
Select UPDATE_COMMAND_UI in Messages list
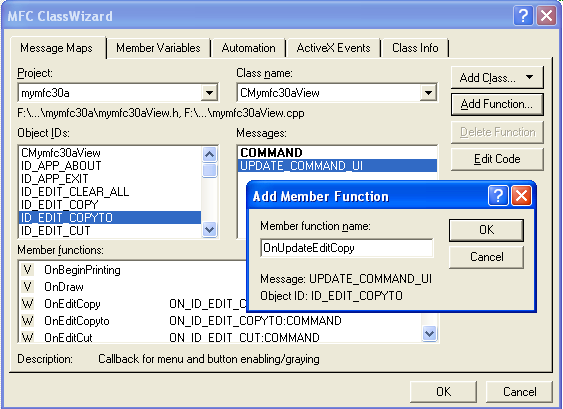tap(338, 166)
